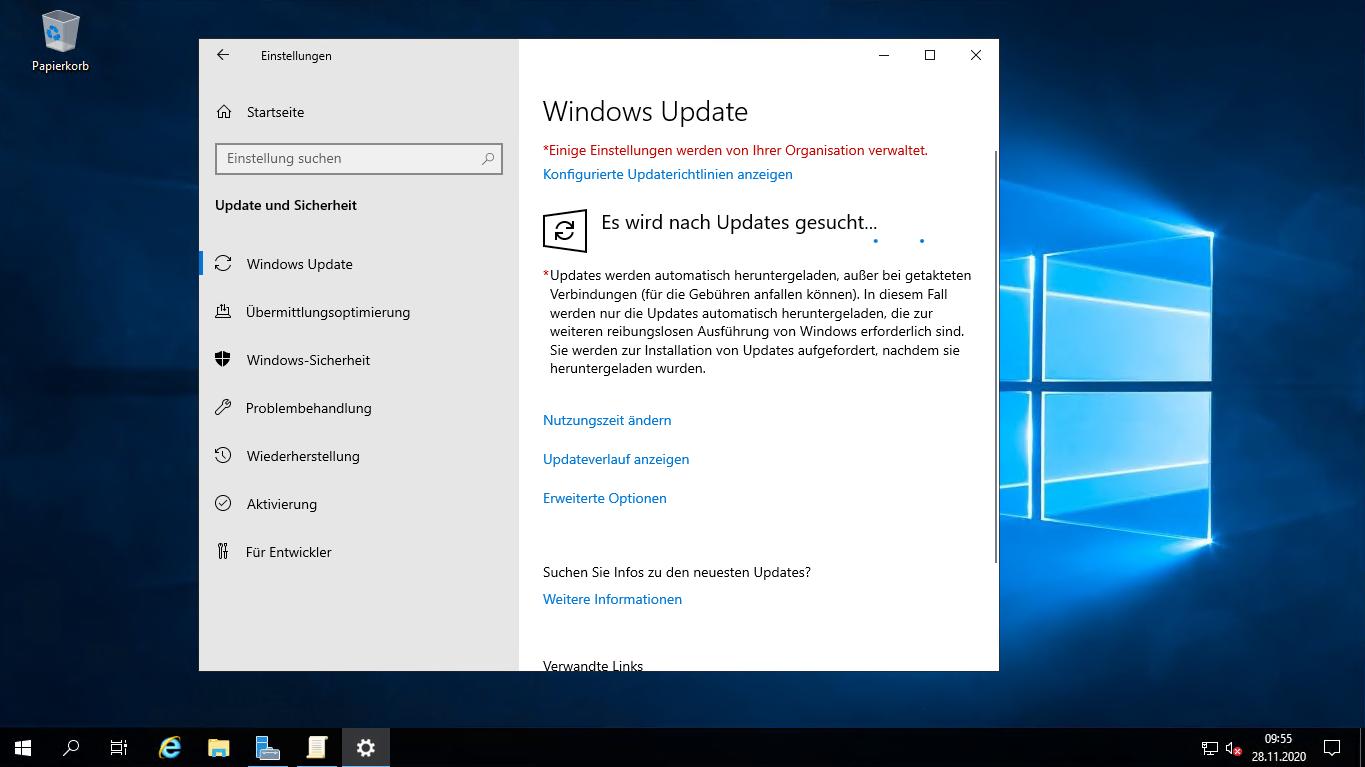Screen dimensions: 1365x767
Task: Click the large update refresh status icon
Action: point(564,231)
